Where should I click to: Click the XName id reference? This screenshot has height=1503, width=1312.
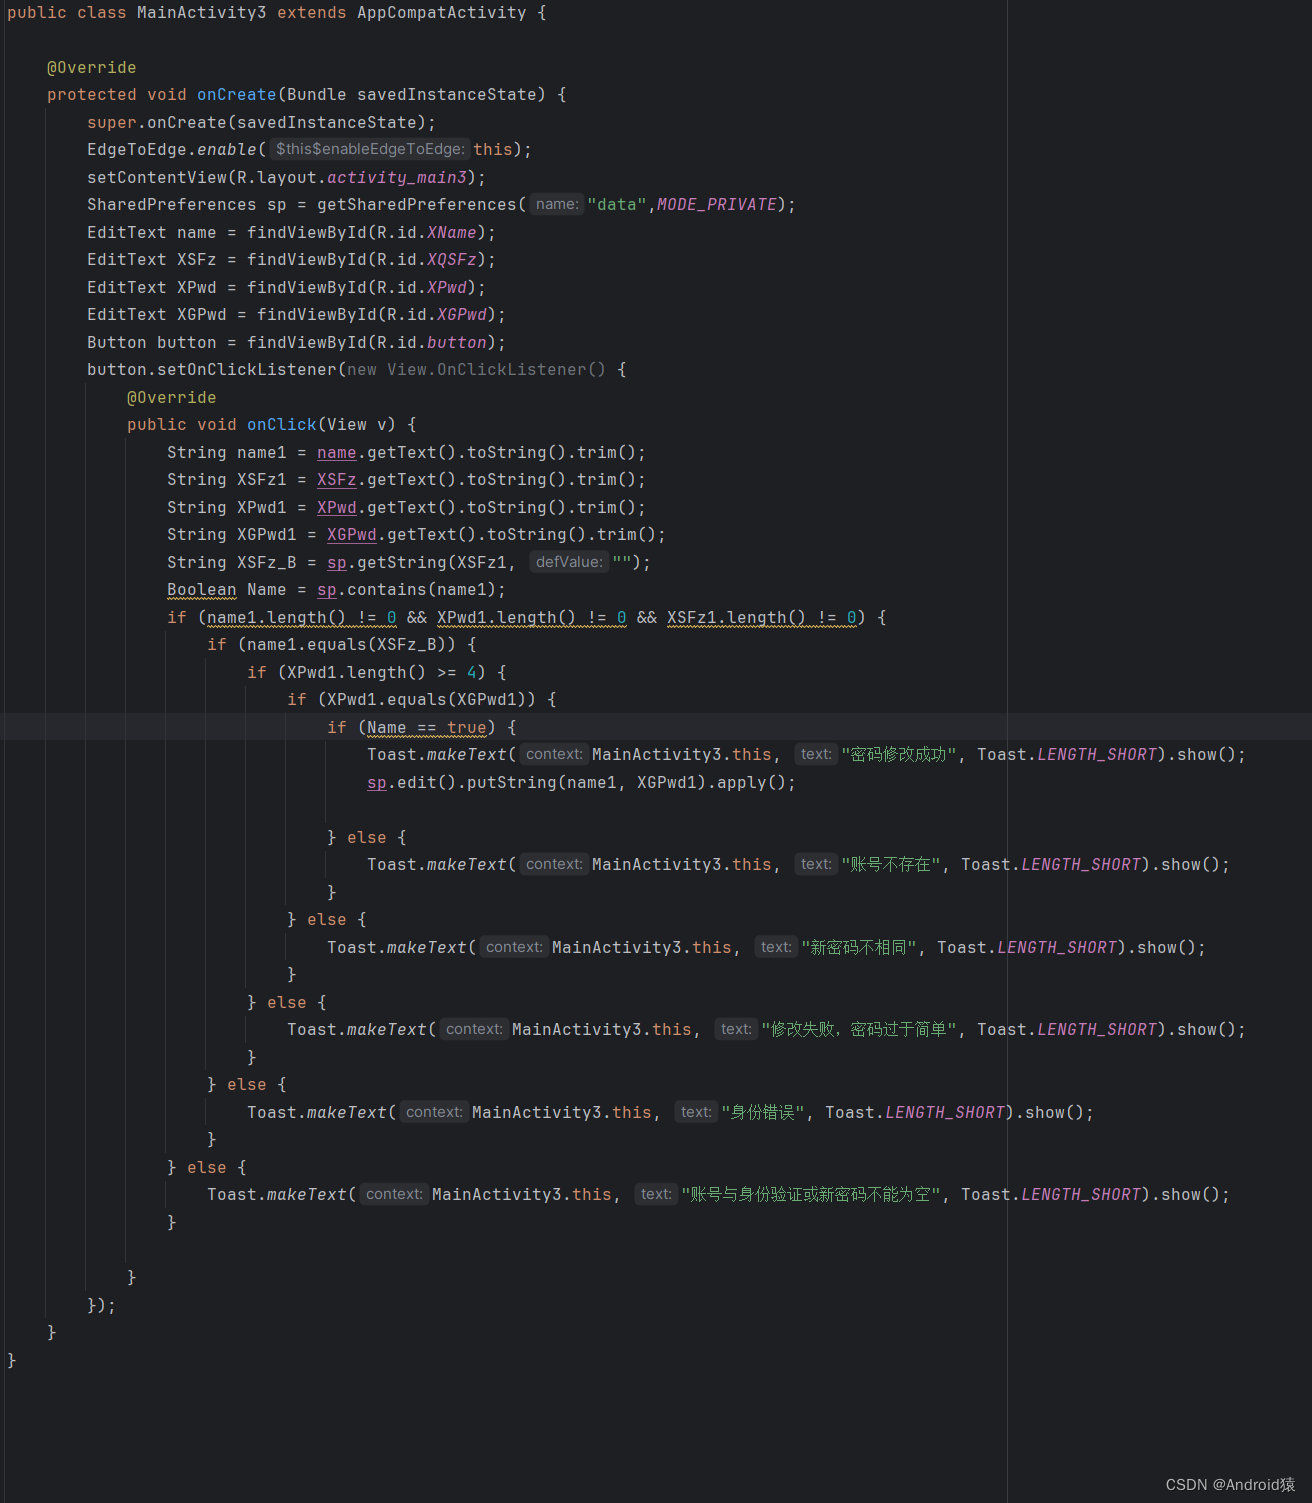tap(451, 233)
